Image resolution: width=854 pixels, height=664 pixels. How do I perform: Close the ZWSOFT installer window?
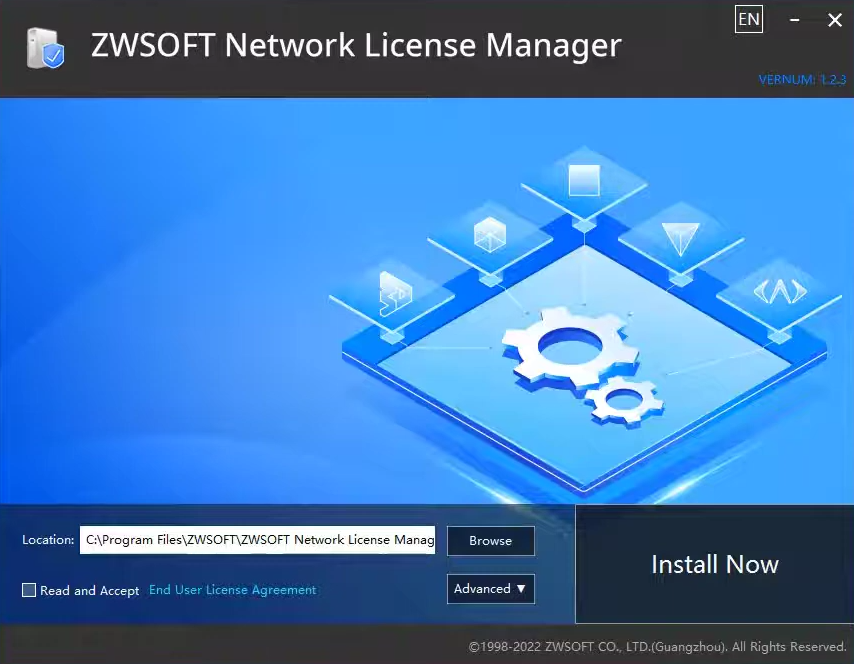point(834,21)
